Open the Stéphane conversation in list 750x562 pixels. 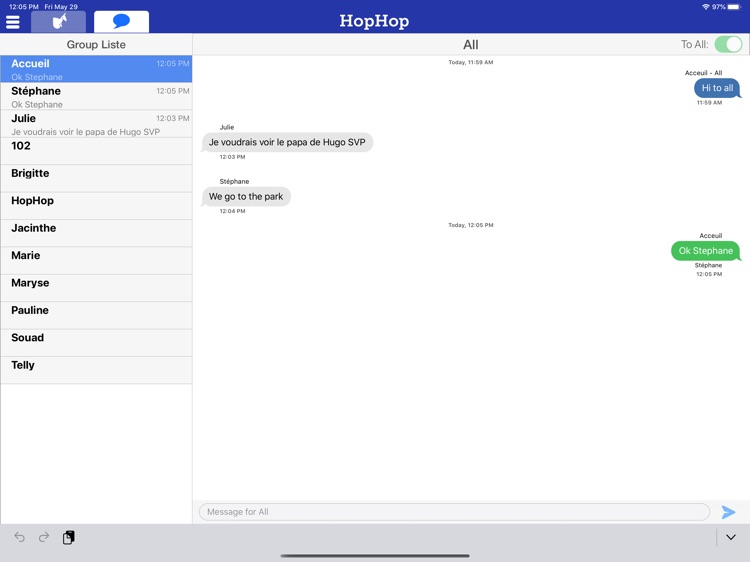click(96, 97)
